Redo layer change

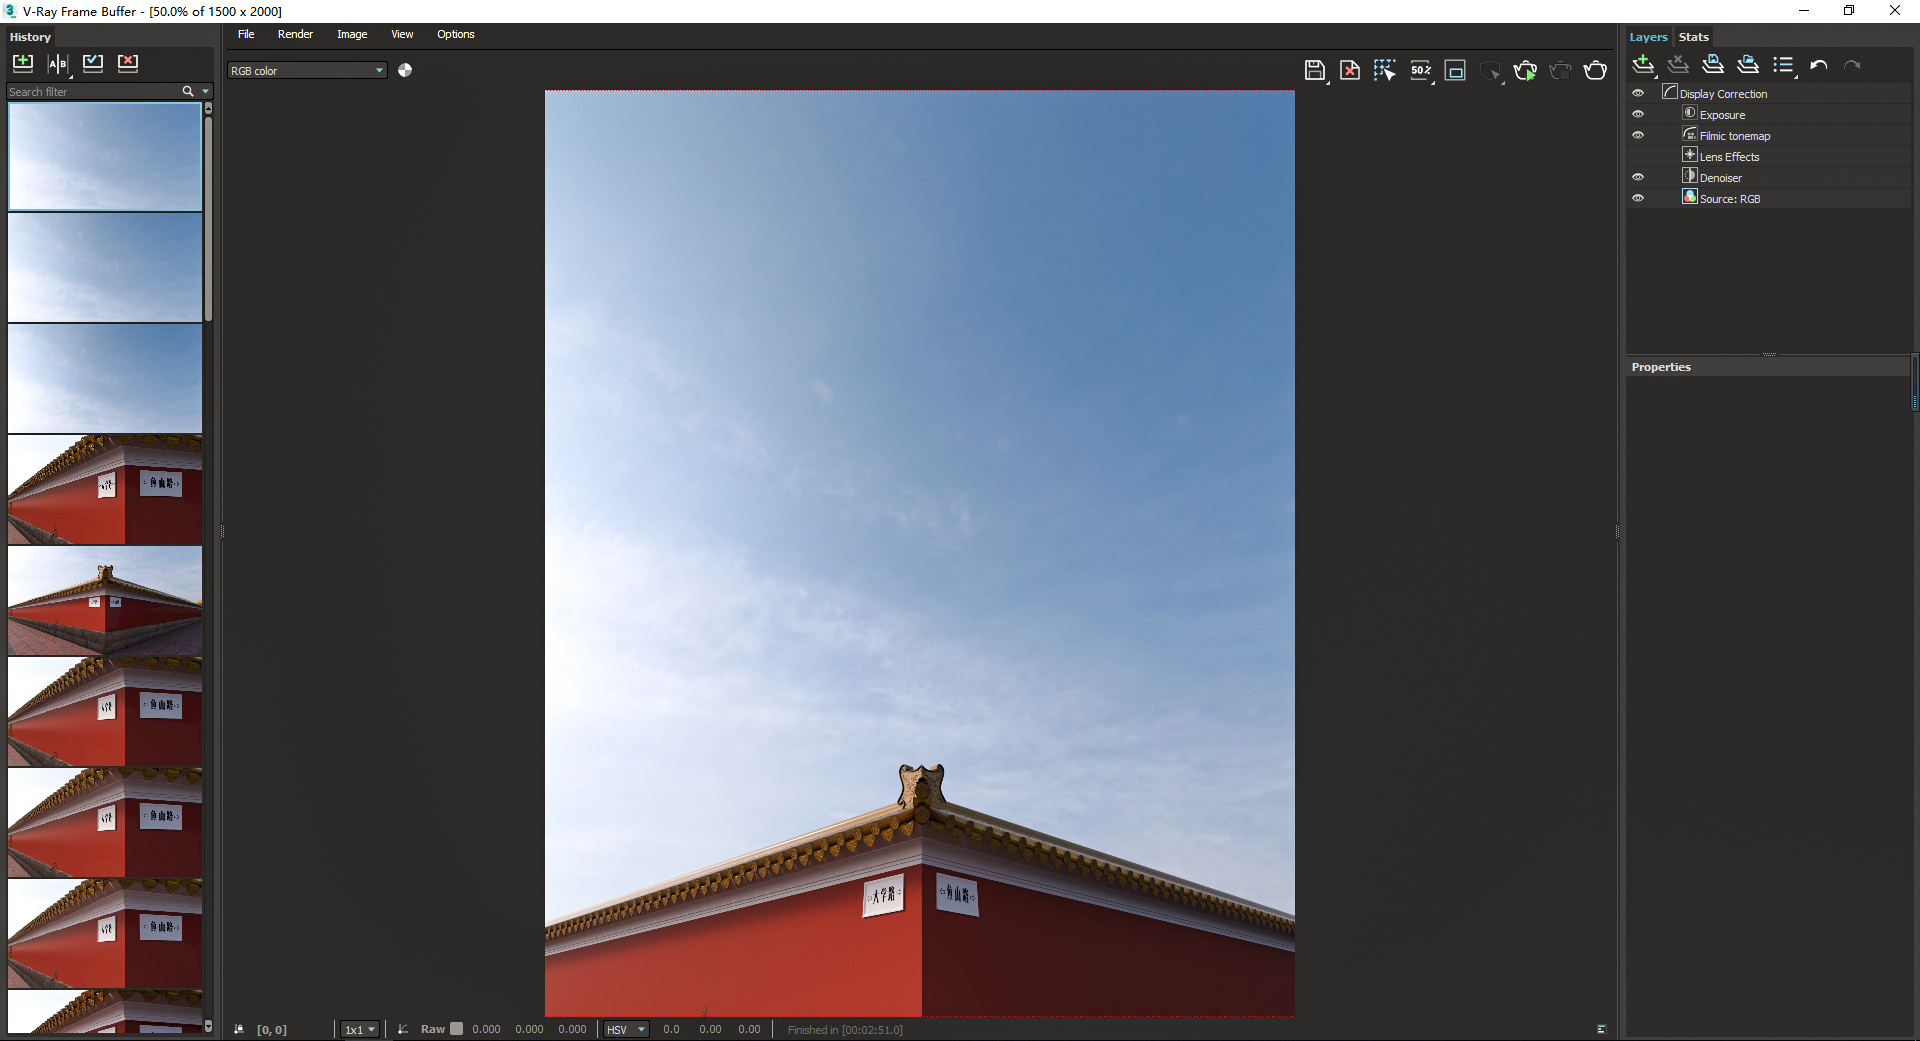[1852, 65]
